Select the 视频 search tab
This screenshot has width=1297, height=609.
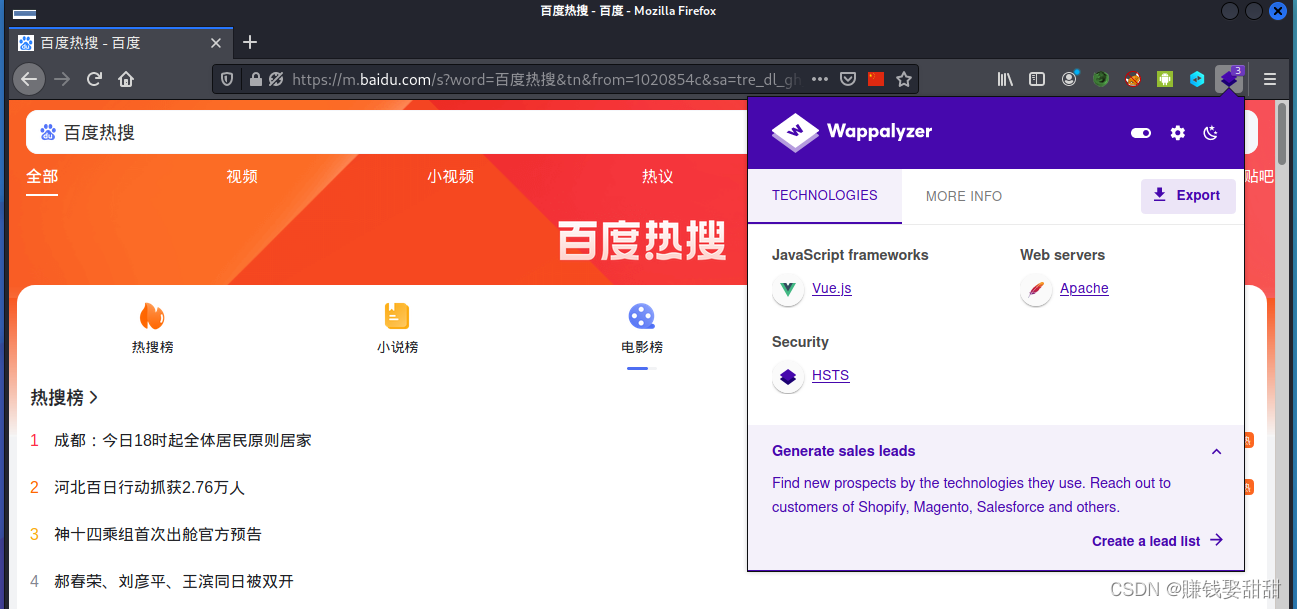[x=242, y=177]
